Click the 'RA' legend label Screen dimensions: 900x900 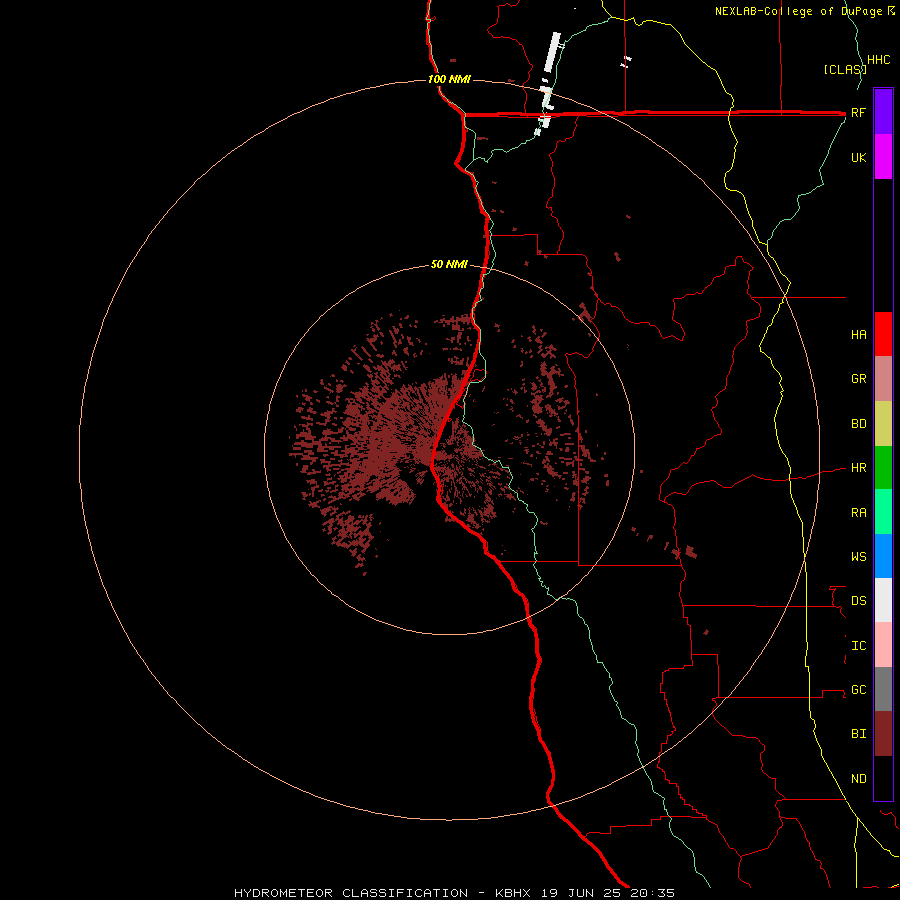tap(858, 513)
